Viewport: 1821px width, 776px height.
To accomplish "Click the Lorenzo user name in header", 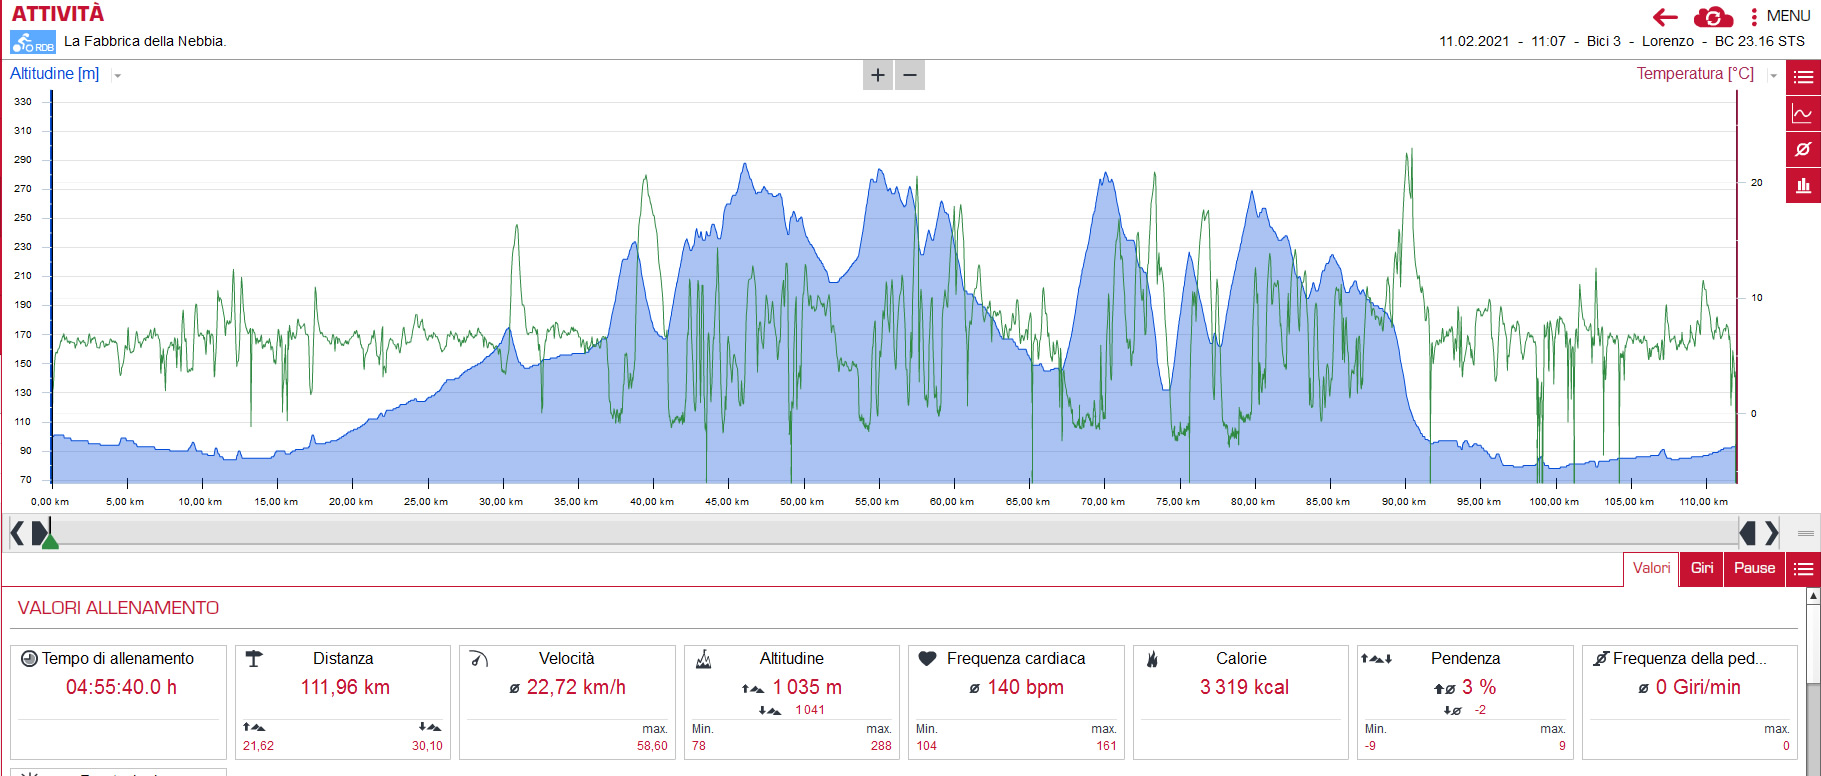I will point(1668,41).
